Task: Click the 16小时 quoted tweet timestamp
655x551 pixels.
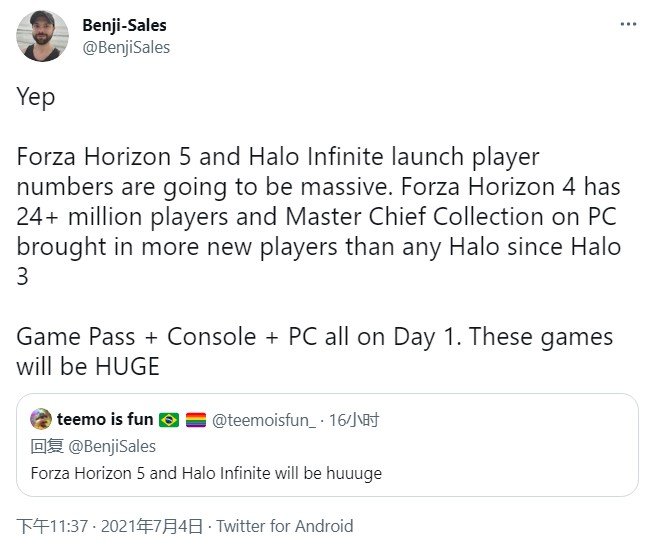Action: tap(353, 420)
